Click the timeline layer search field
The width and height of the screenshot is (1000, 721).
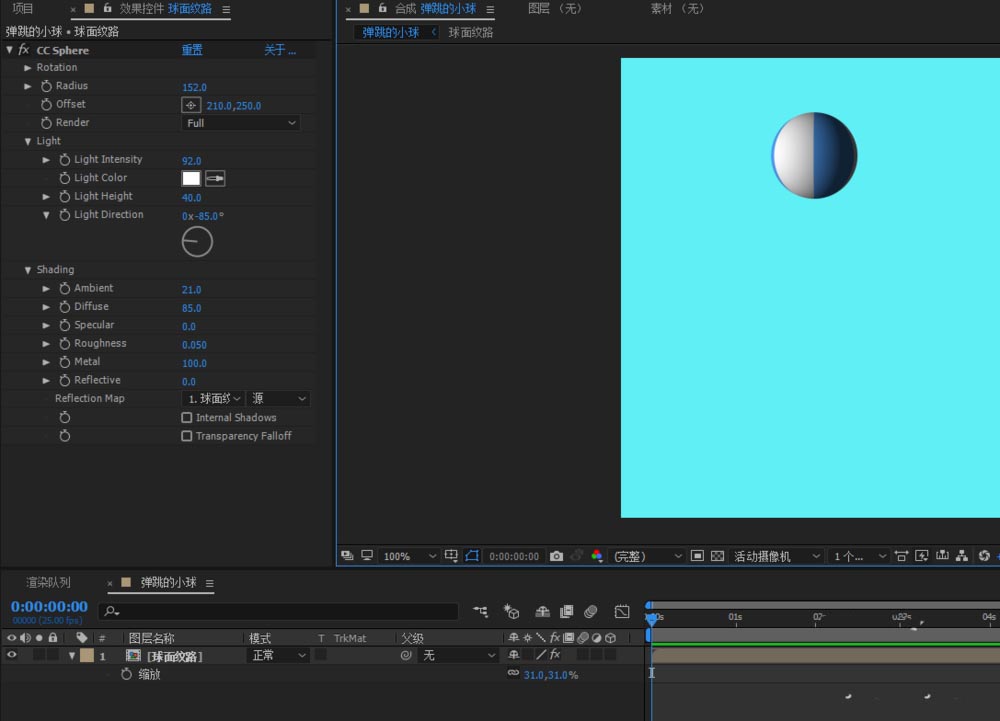click(x=280, y=611)
